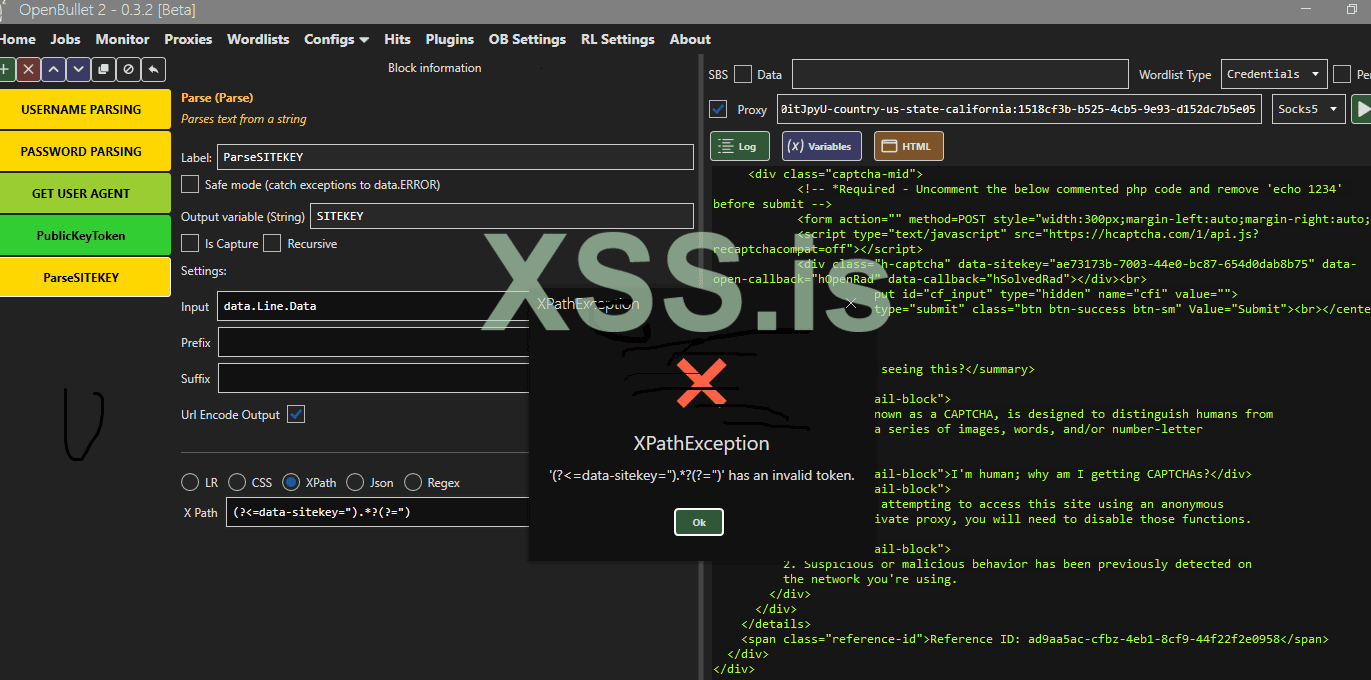
Task: Open the Socks5 proxy type dropdown
Action: [x=1308, y=109]
